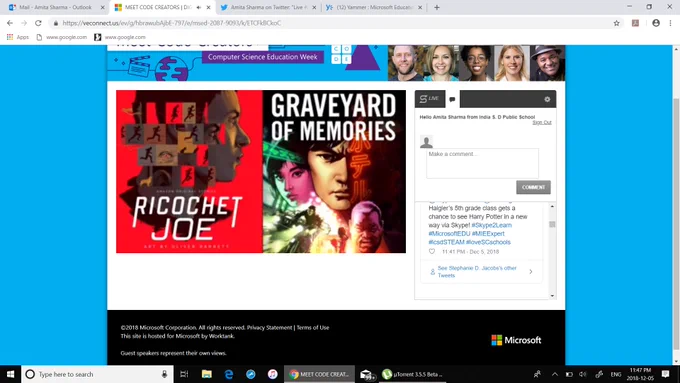Screen dimensions: 680x383
Task: Go back to the previous page
Action: [x=10, y=23]
